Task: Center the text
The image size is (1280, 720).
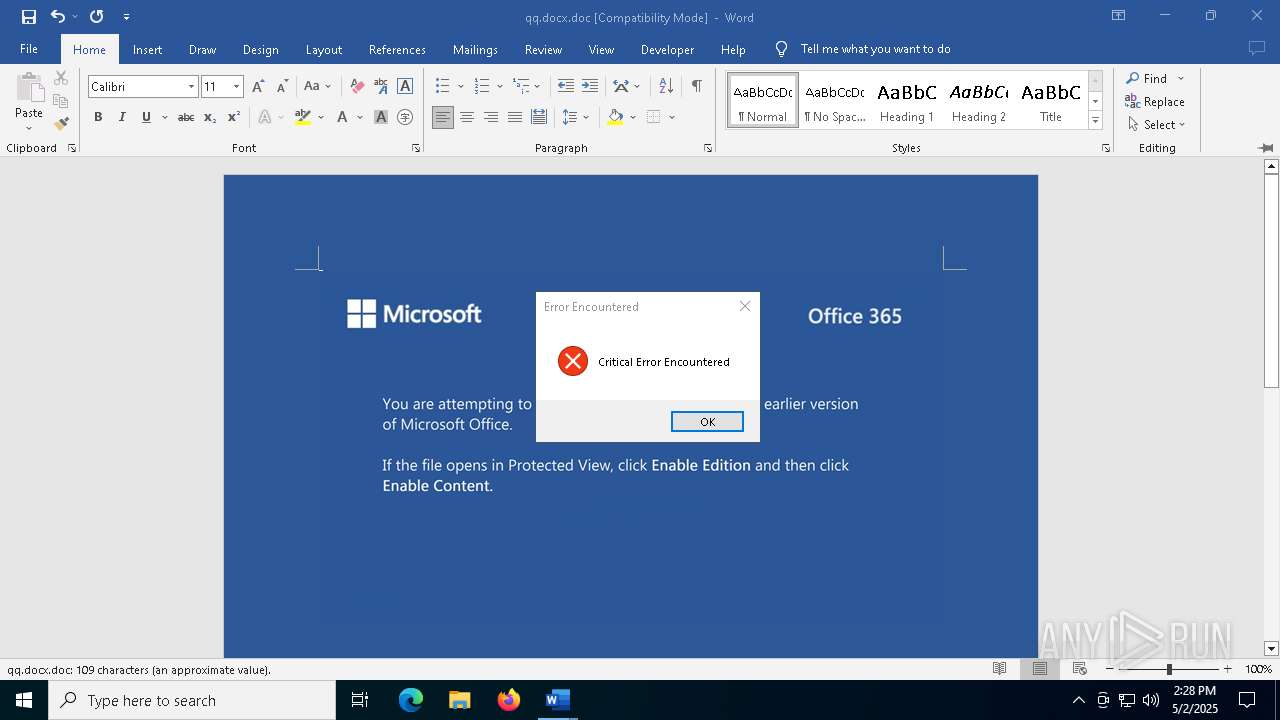Action: click(467, 117)
